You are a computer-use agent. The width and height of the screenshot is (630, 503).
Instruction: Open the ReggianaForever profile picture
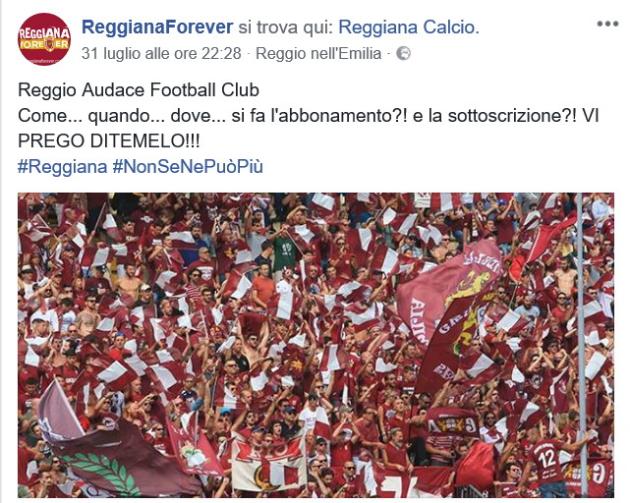coord(44,39)
